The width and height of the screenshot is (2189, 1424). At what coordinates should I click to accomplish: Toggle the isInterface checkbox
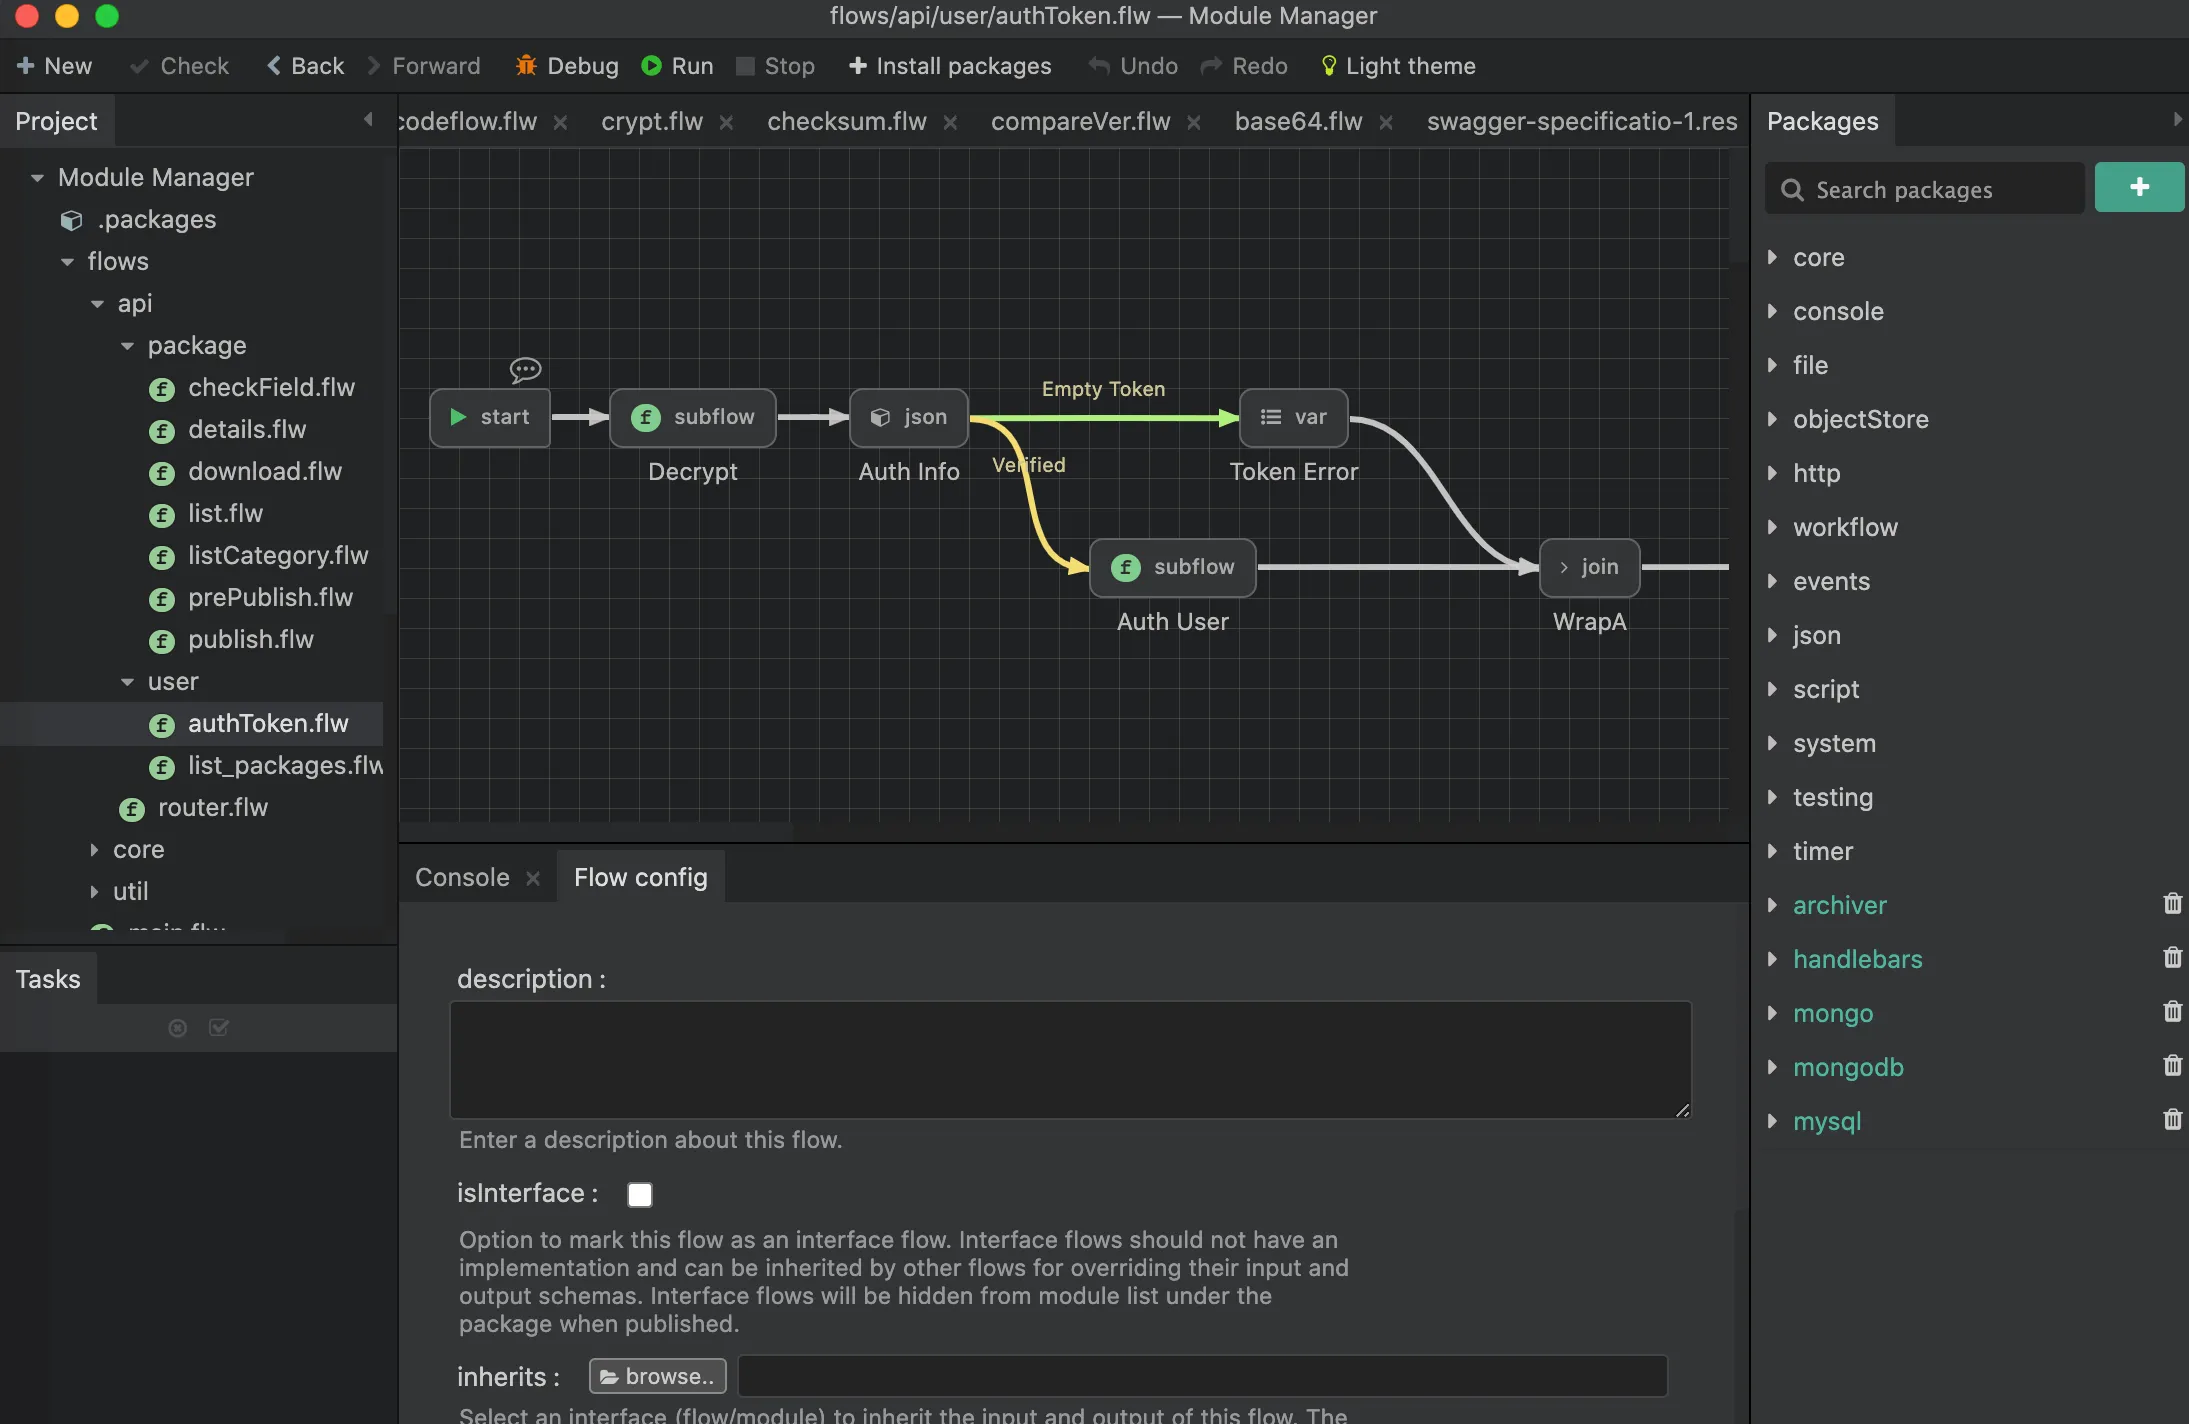pyautogui.click(x=639, y=1194)
